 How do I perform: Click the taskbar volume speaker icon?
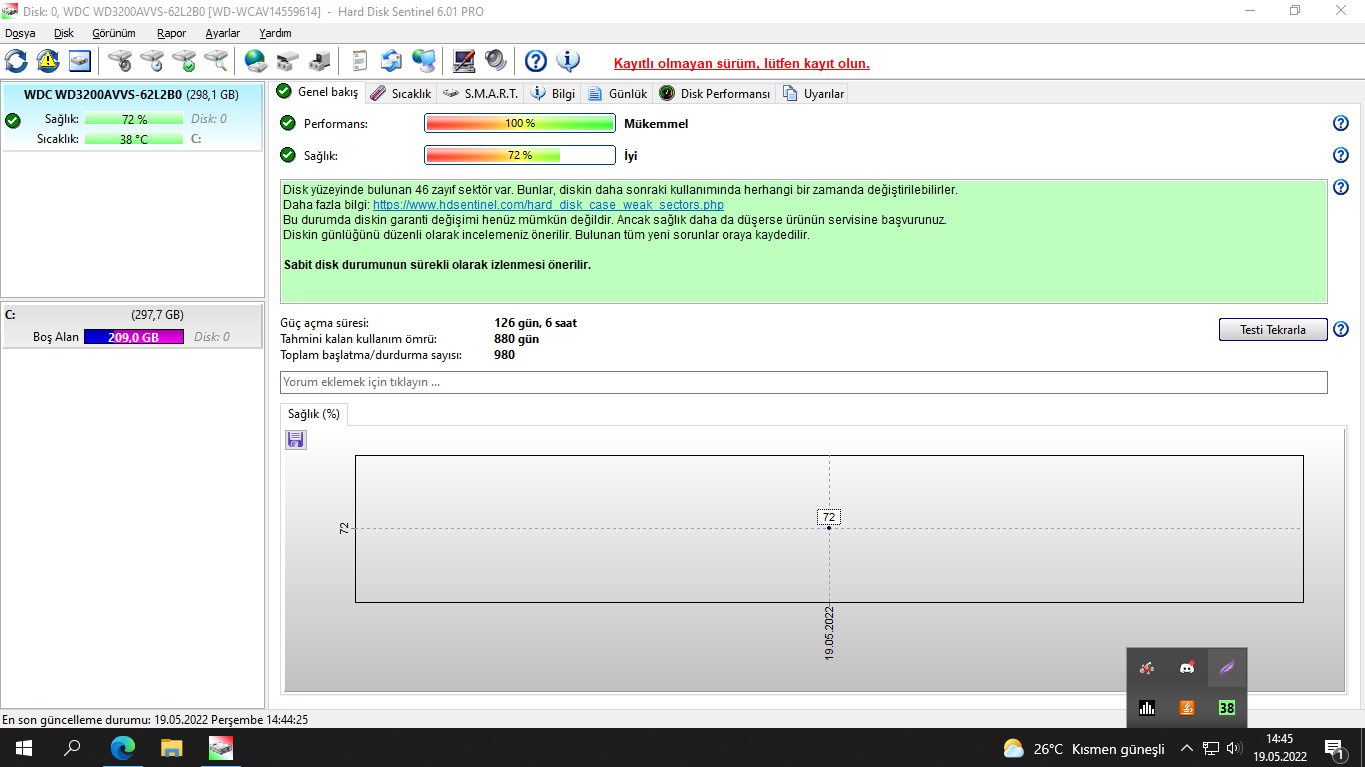(x=1233, y=748)
